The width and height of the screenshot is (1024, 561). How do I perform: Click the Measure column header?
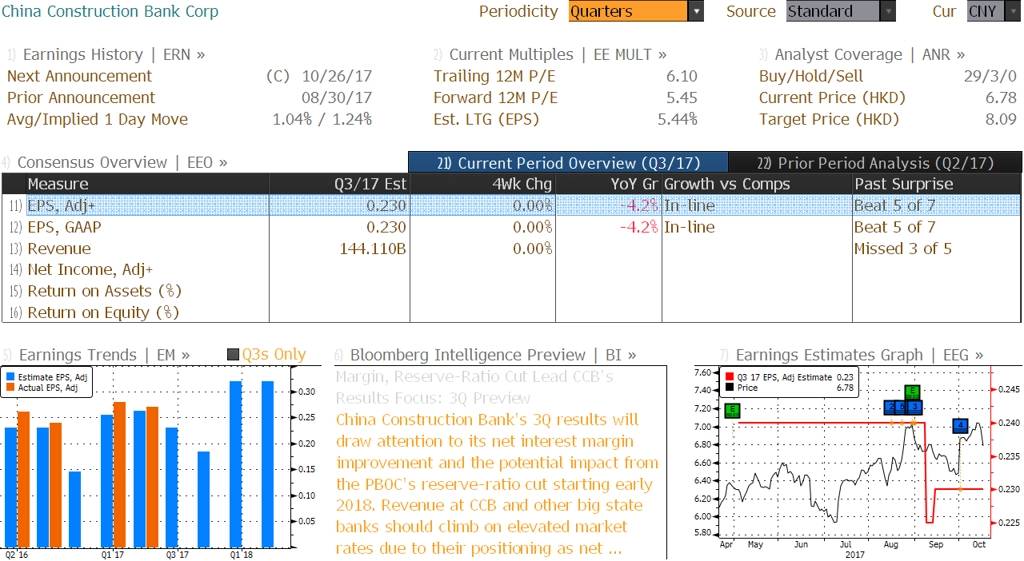(x=147, y=184)
